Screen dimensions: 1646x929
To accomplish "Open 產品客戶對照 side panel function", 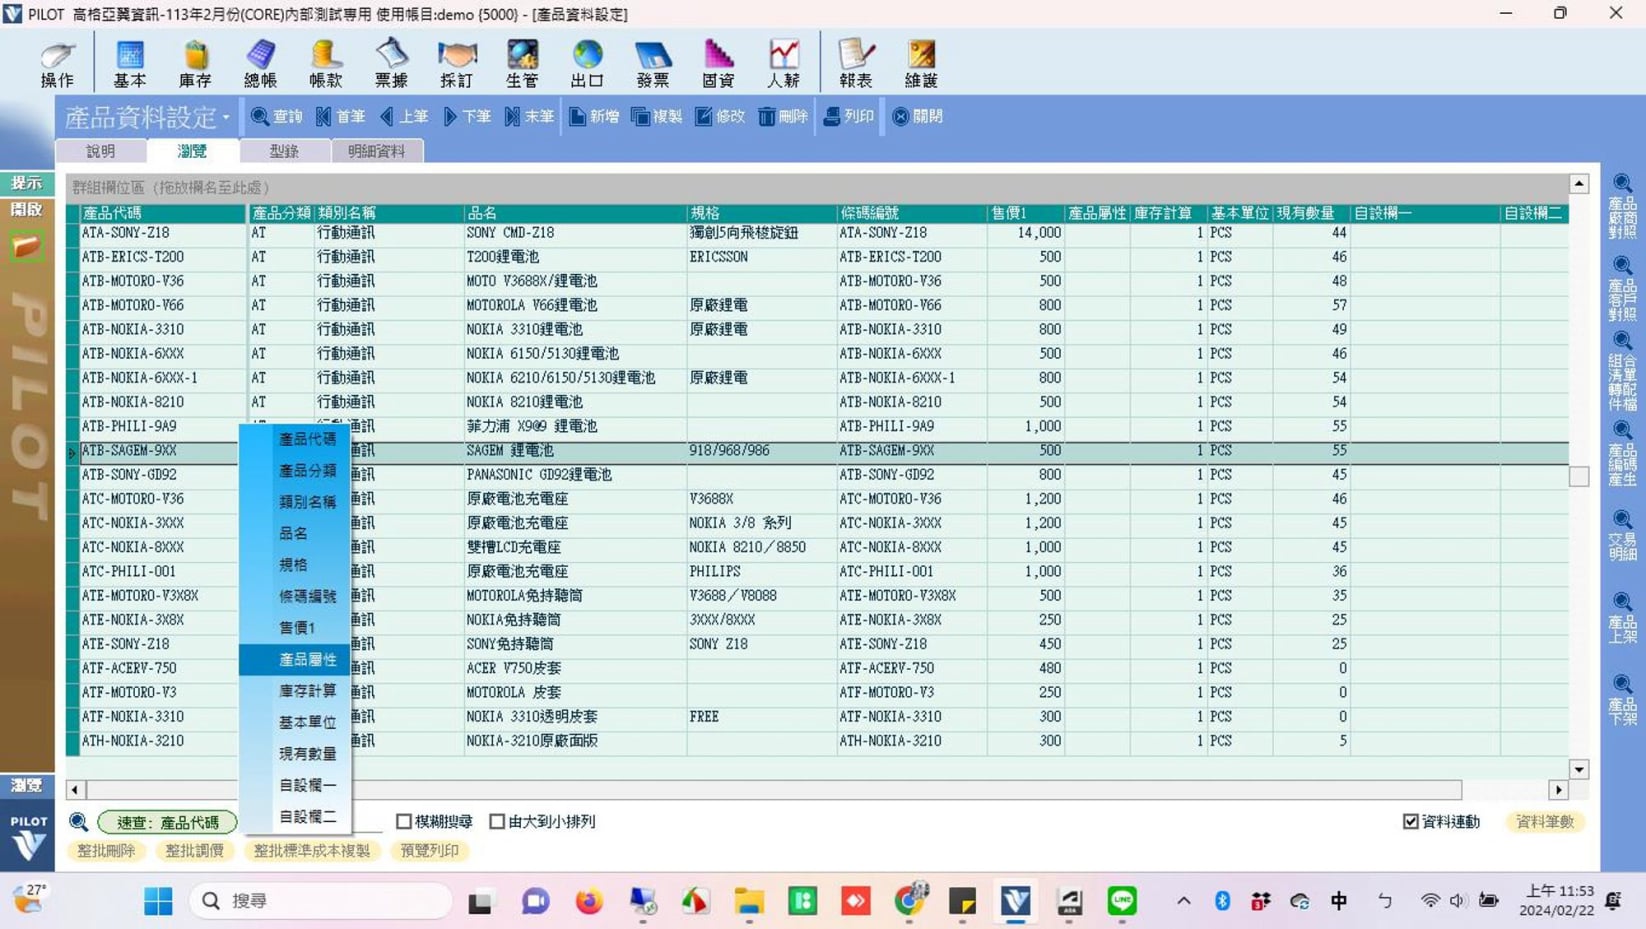I will 1622,289.
